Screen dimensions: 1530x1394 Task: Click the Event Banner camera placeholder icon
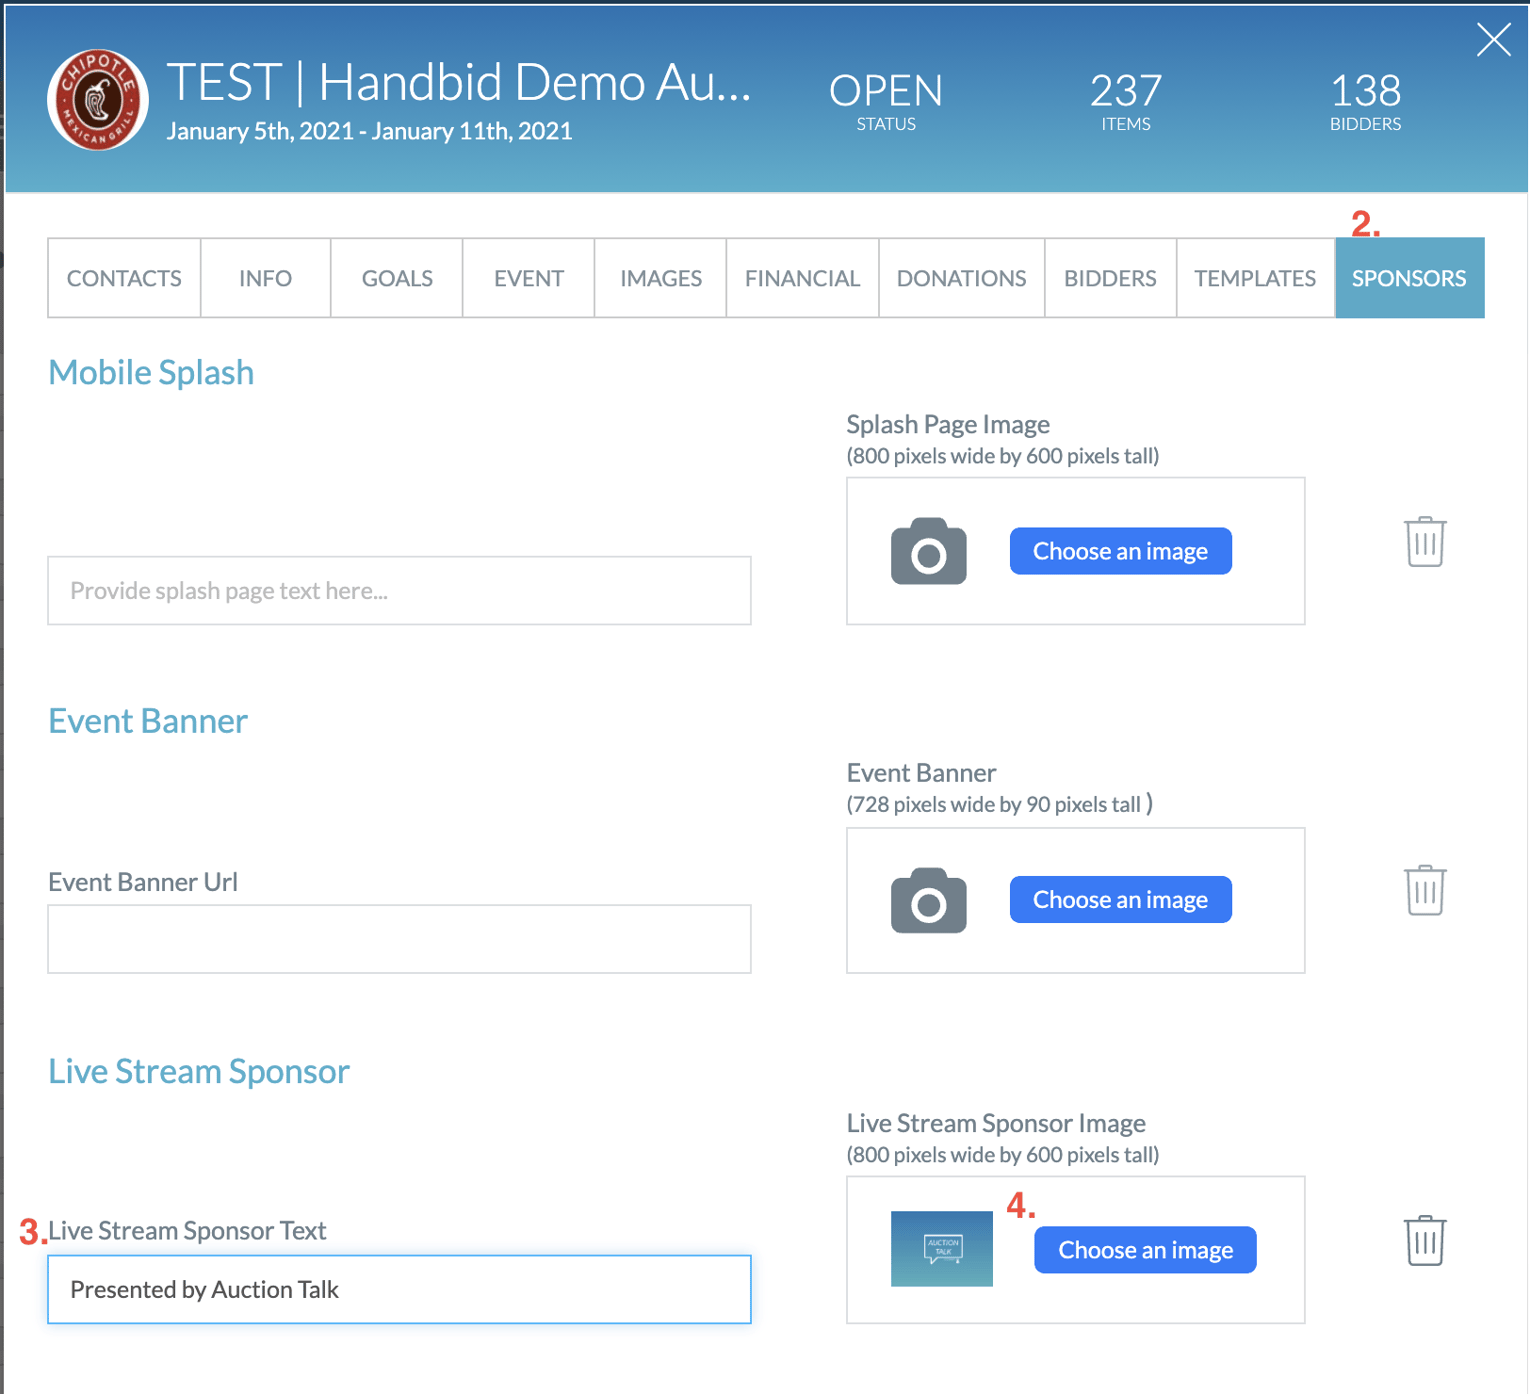pyautogui.click(x=928, y=900)
